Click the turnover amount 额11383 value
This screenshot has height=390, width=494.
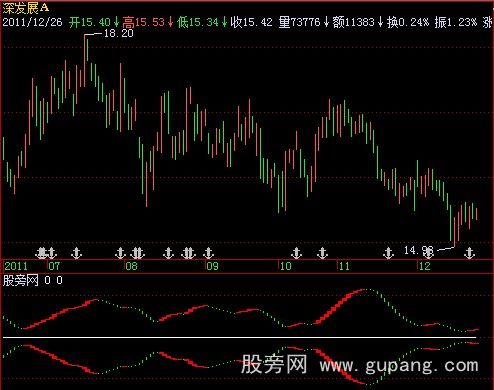pos(354,22)
